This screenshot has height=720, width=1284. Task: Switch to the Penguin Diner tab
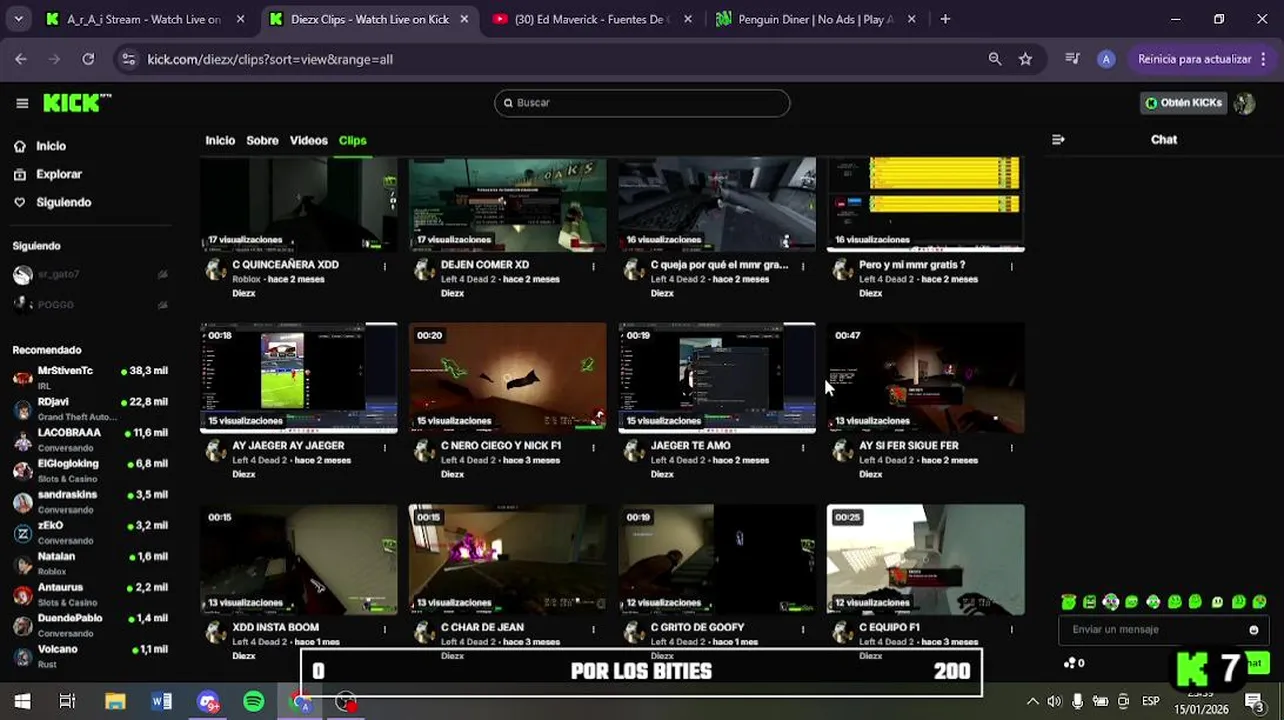[x=815, y=19]
